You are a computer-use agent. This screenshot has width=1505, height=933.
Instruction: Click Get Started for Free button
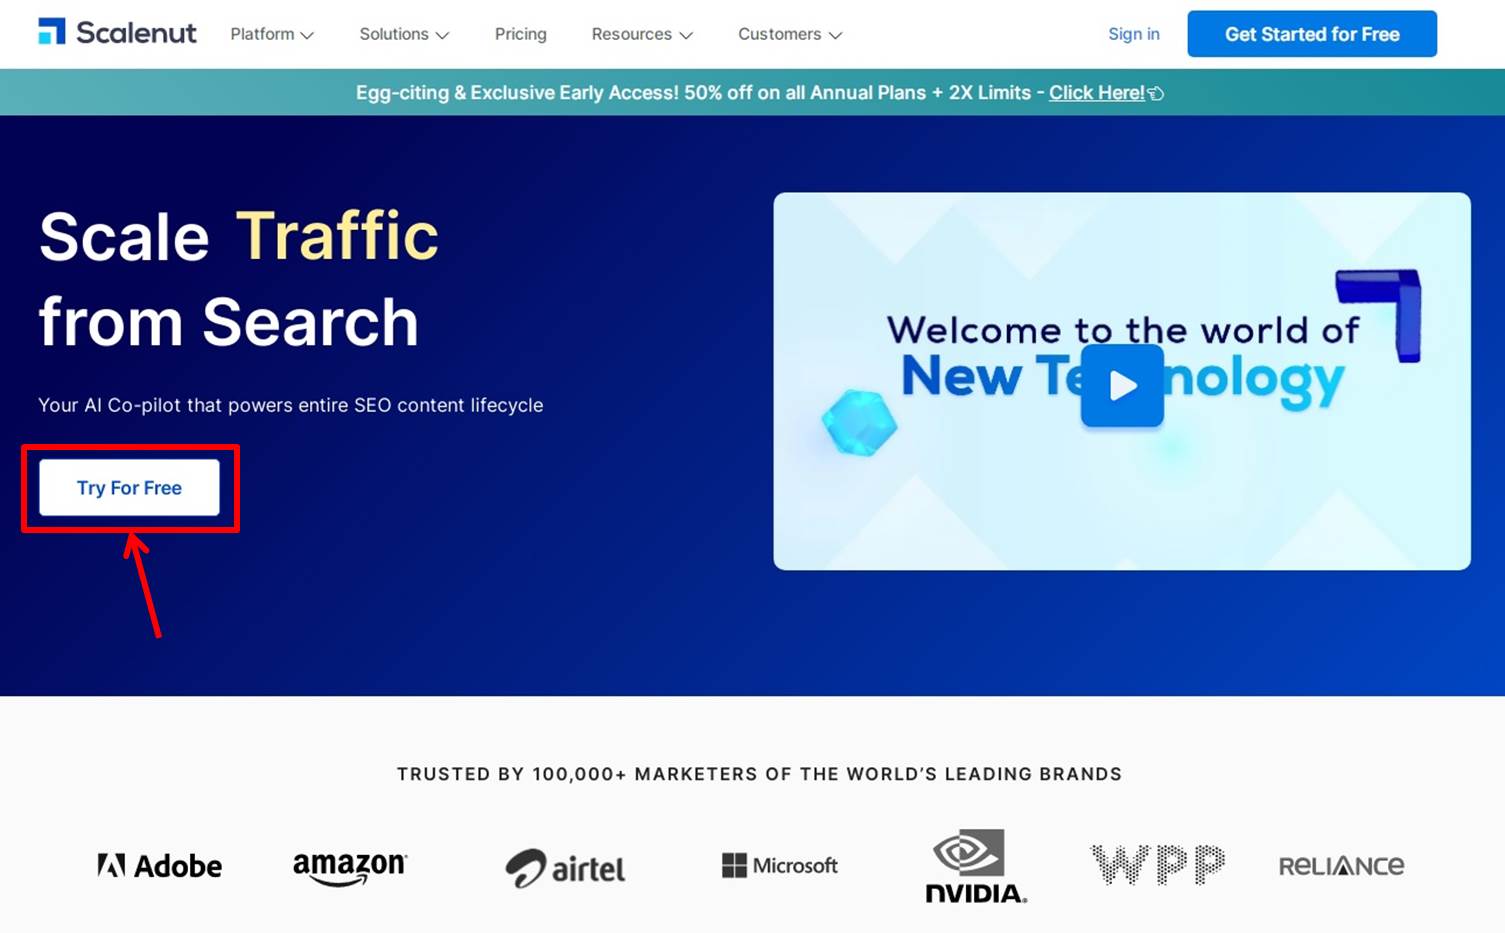tap(1312, 34)
